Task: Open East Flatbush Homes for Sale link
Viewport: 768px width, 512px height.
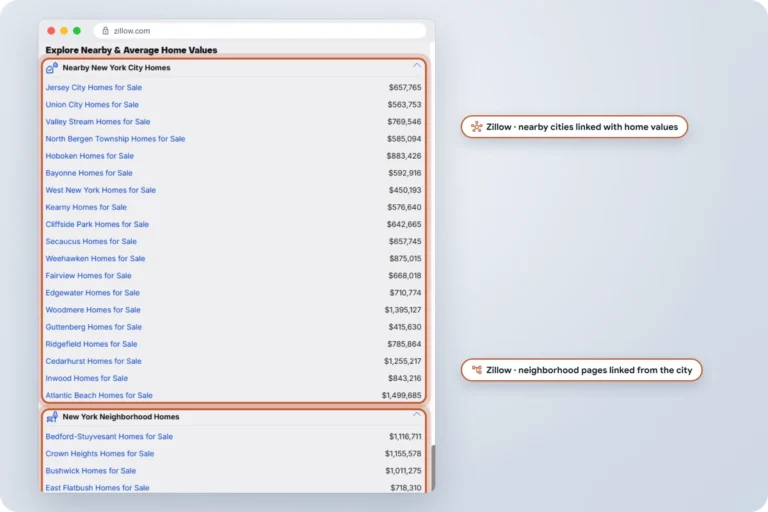Action: point(97,488)
